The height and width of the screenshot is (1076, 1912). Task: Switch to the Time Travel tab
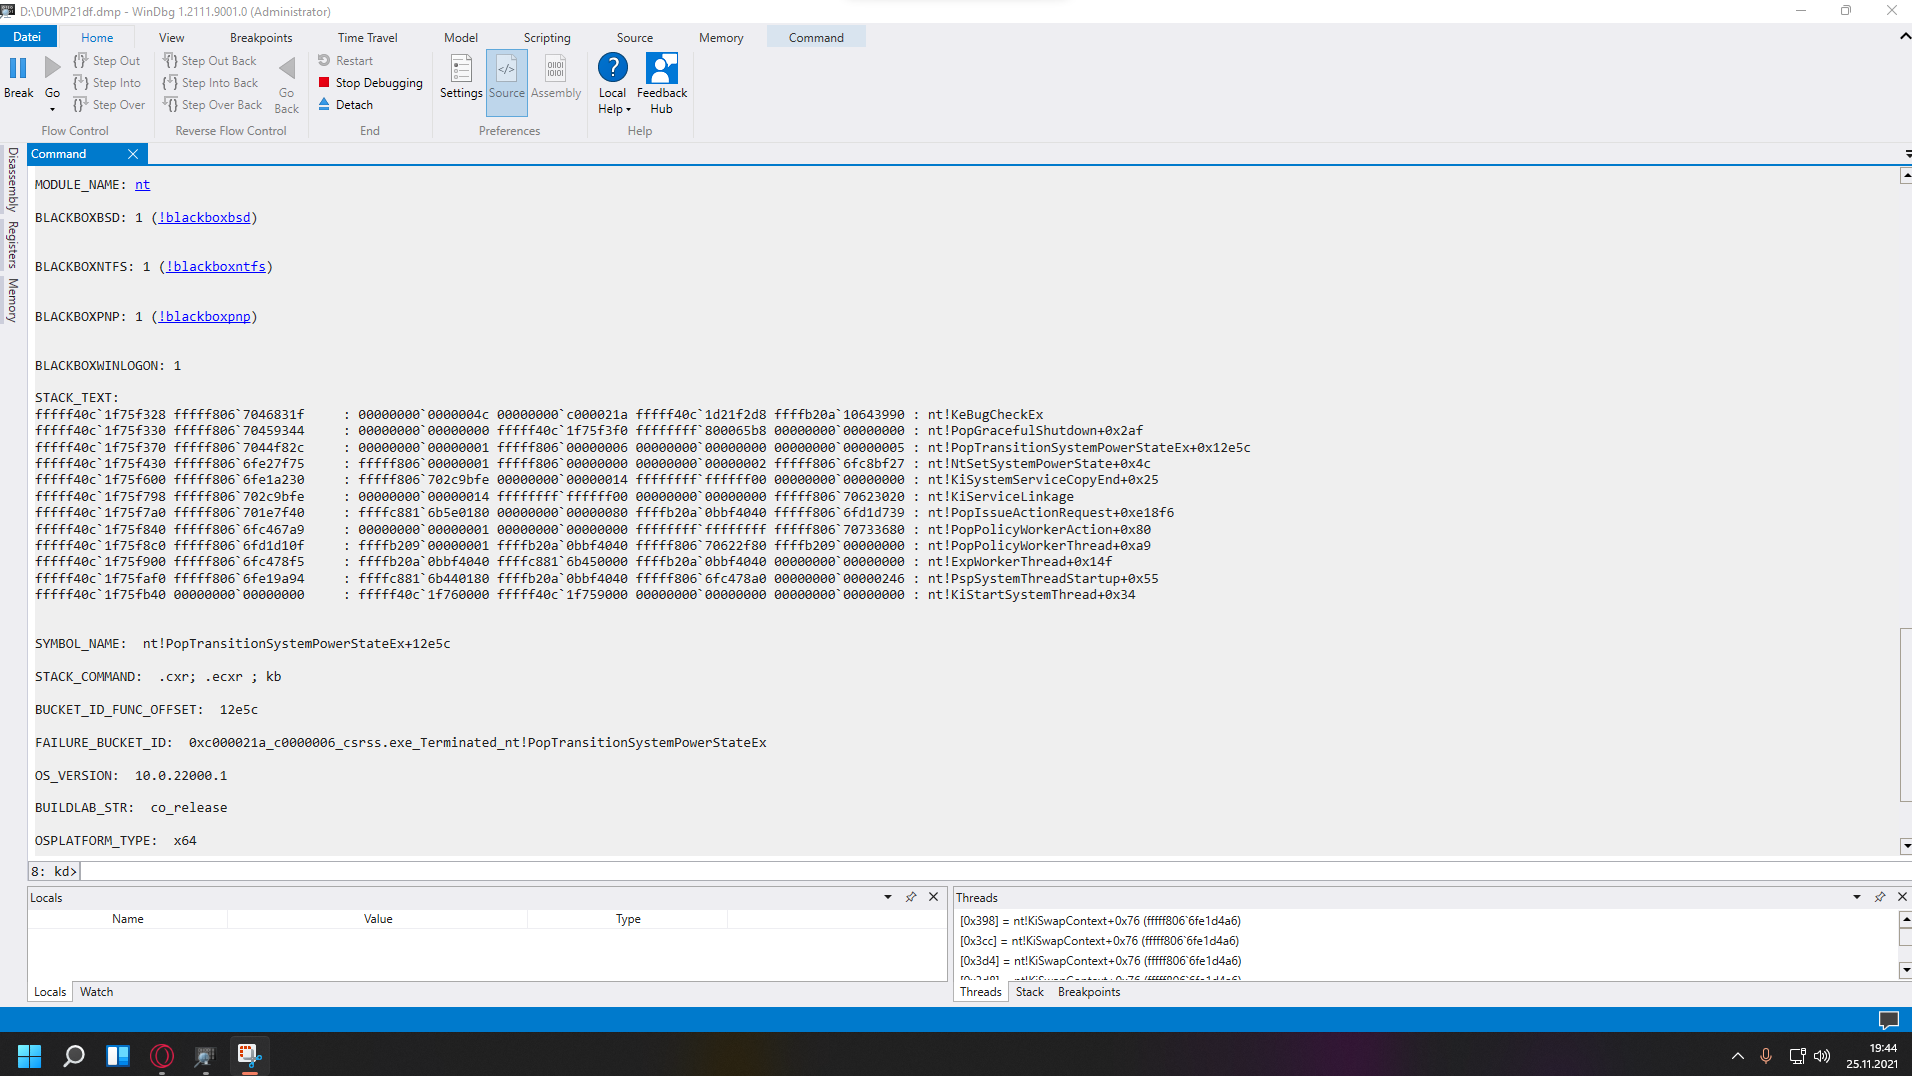tap(367, 38)
